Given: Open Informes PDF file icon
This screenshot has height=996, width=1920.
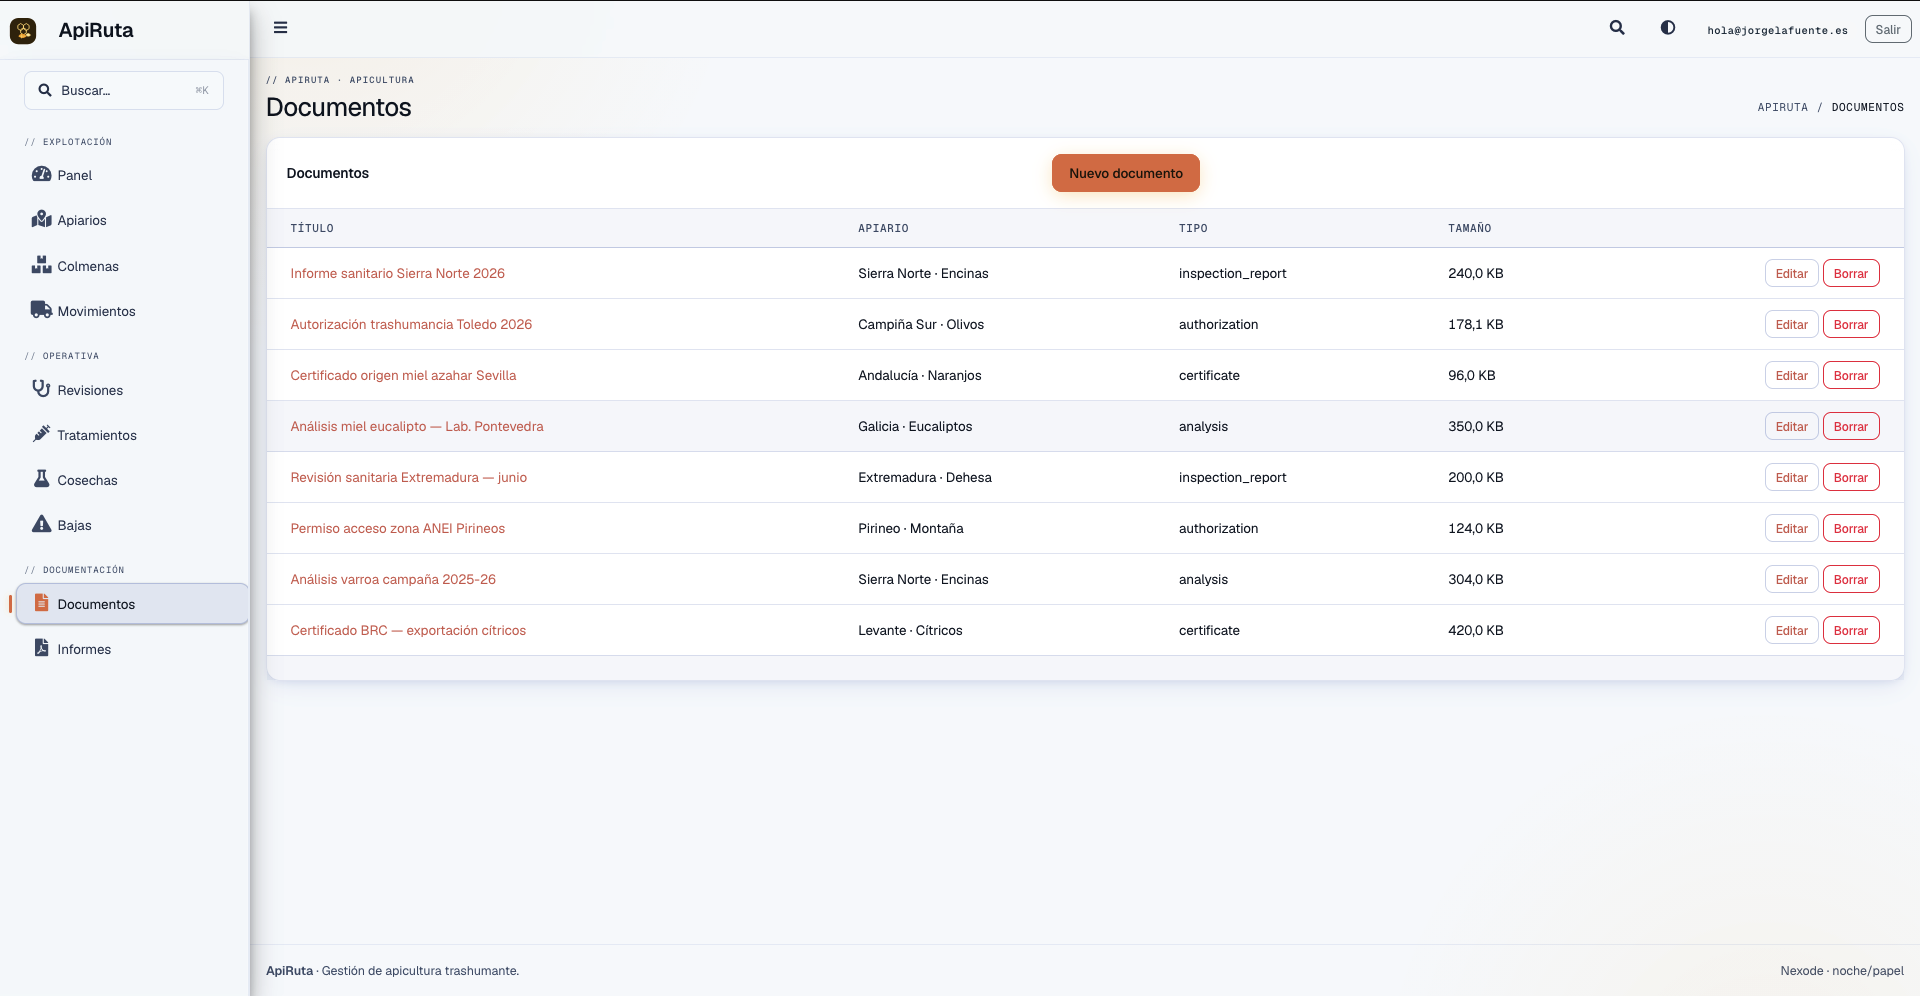Looking at the screenshot, I should pos(41,648).
